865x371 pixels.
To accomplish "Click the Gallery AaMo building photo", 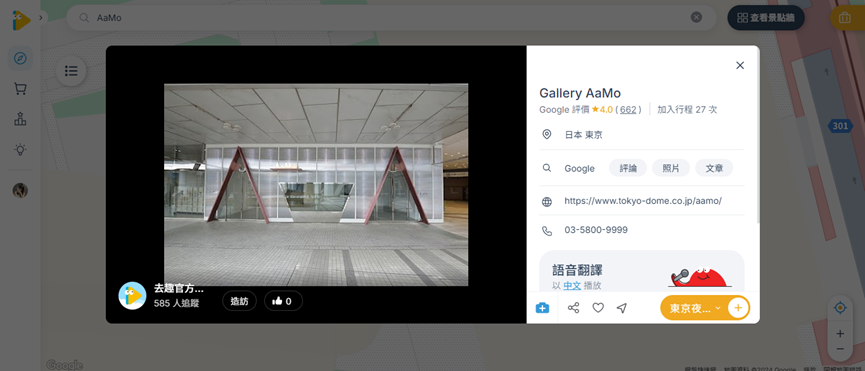I will coord(316,185).
